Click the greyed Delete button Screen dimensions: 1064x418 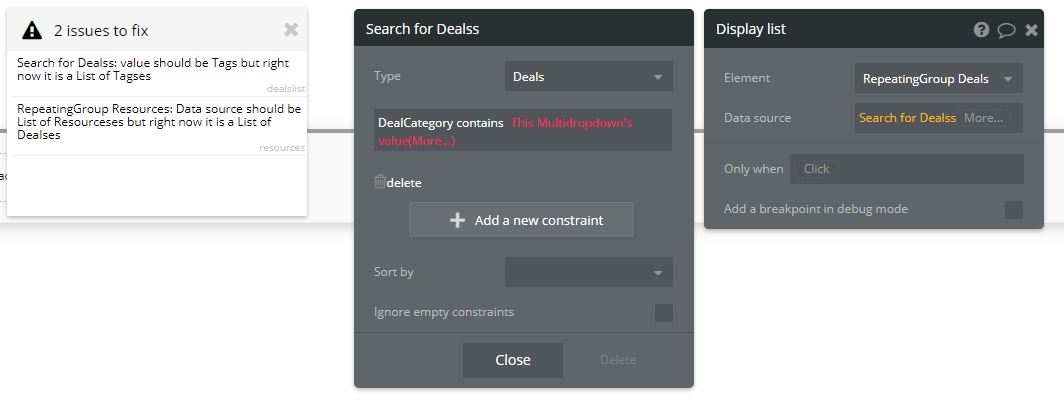click(x=617, y=360)
